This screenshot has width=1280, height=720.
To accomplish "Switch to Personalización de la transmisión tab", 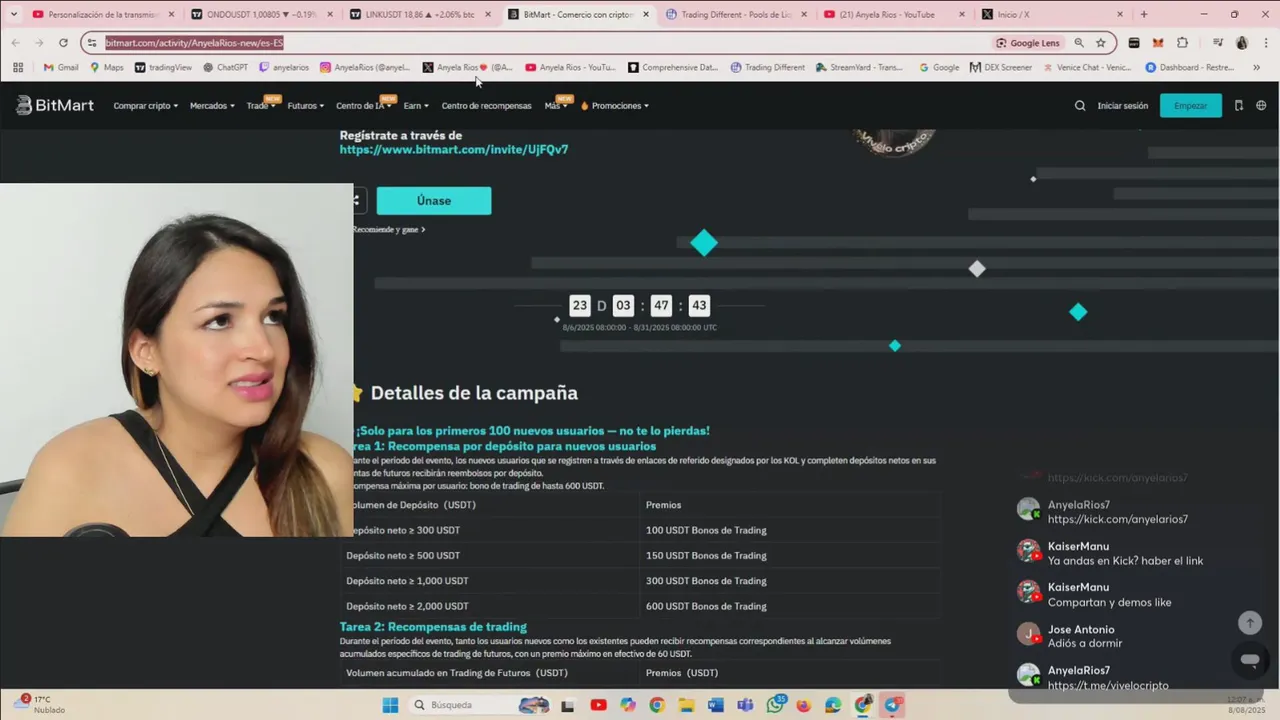I will [102, 15].
